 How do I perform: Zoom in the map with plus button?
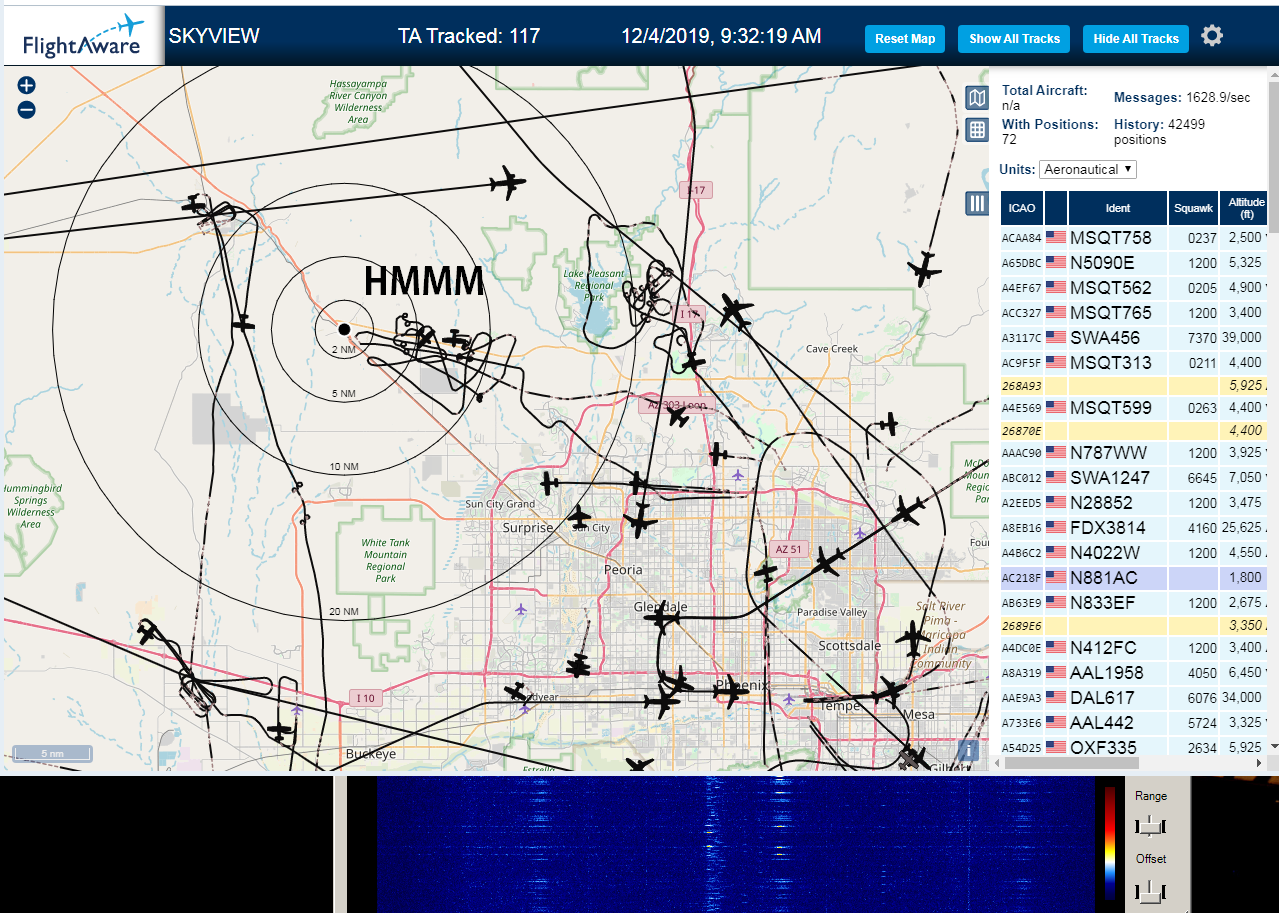[x=27, y=86]
